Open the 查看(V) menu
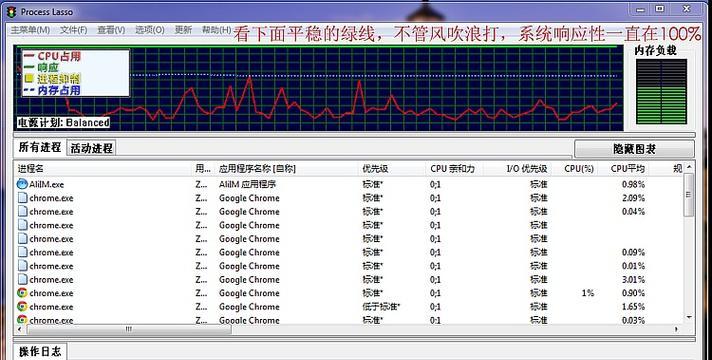This screenshot has width=712, height=360. [x=111, y=30]
